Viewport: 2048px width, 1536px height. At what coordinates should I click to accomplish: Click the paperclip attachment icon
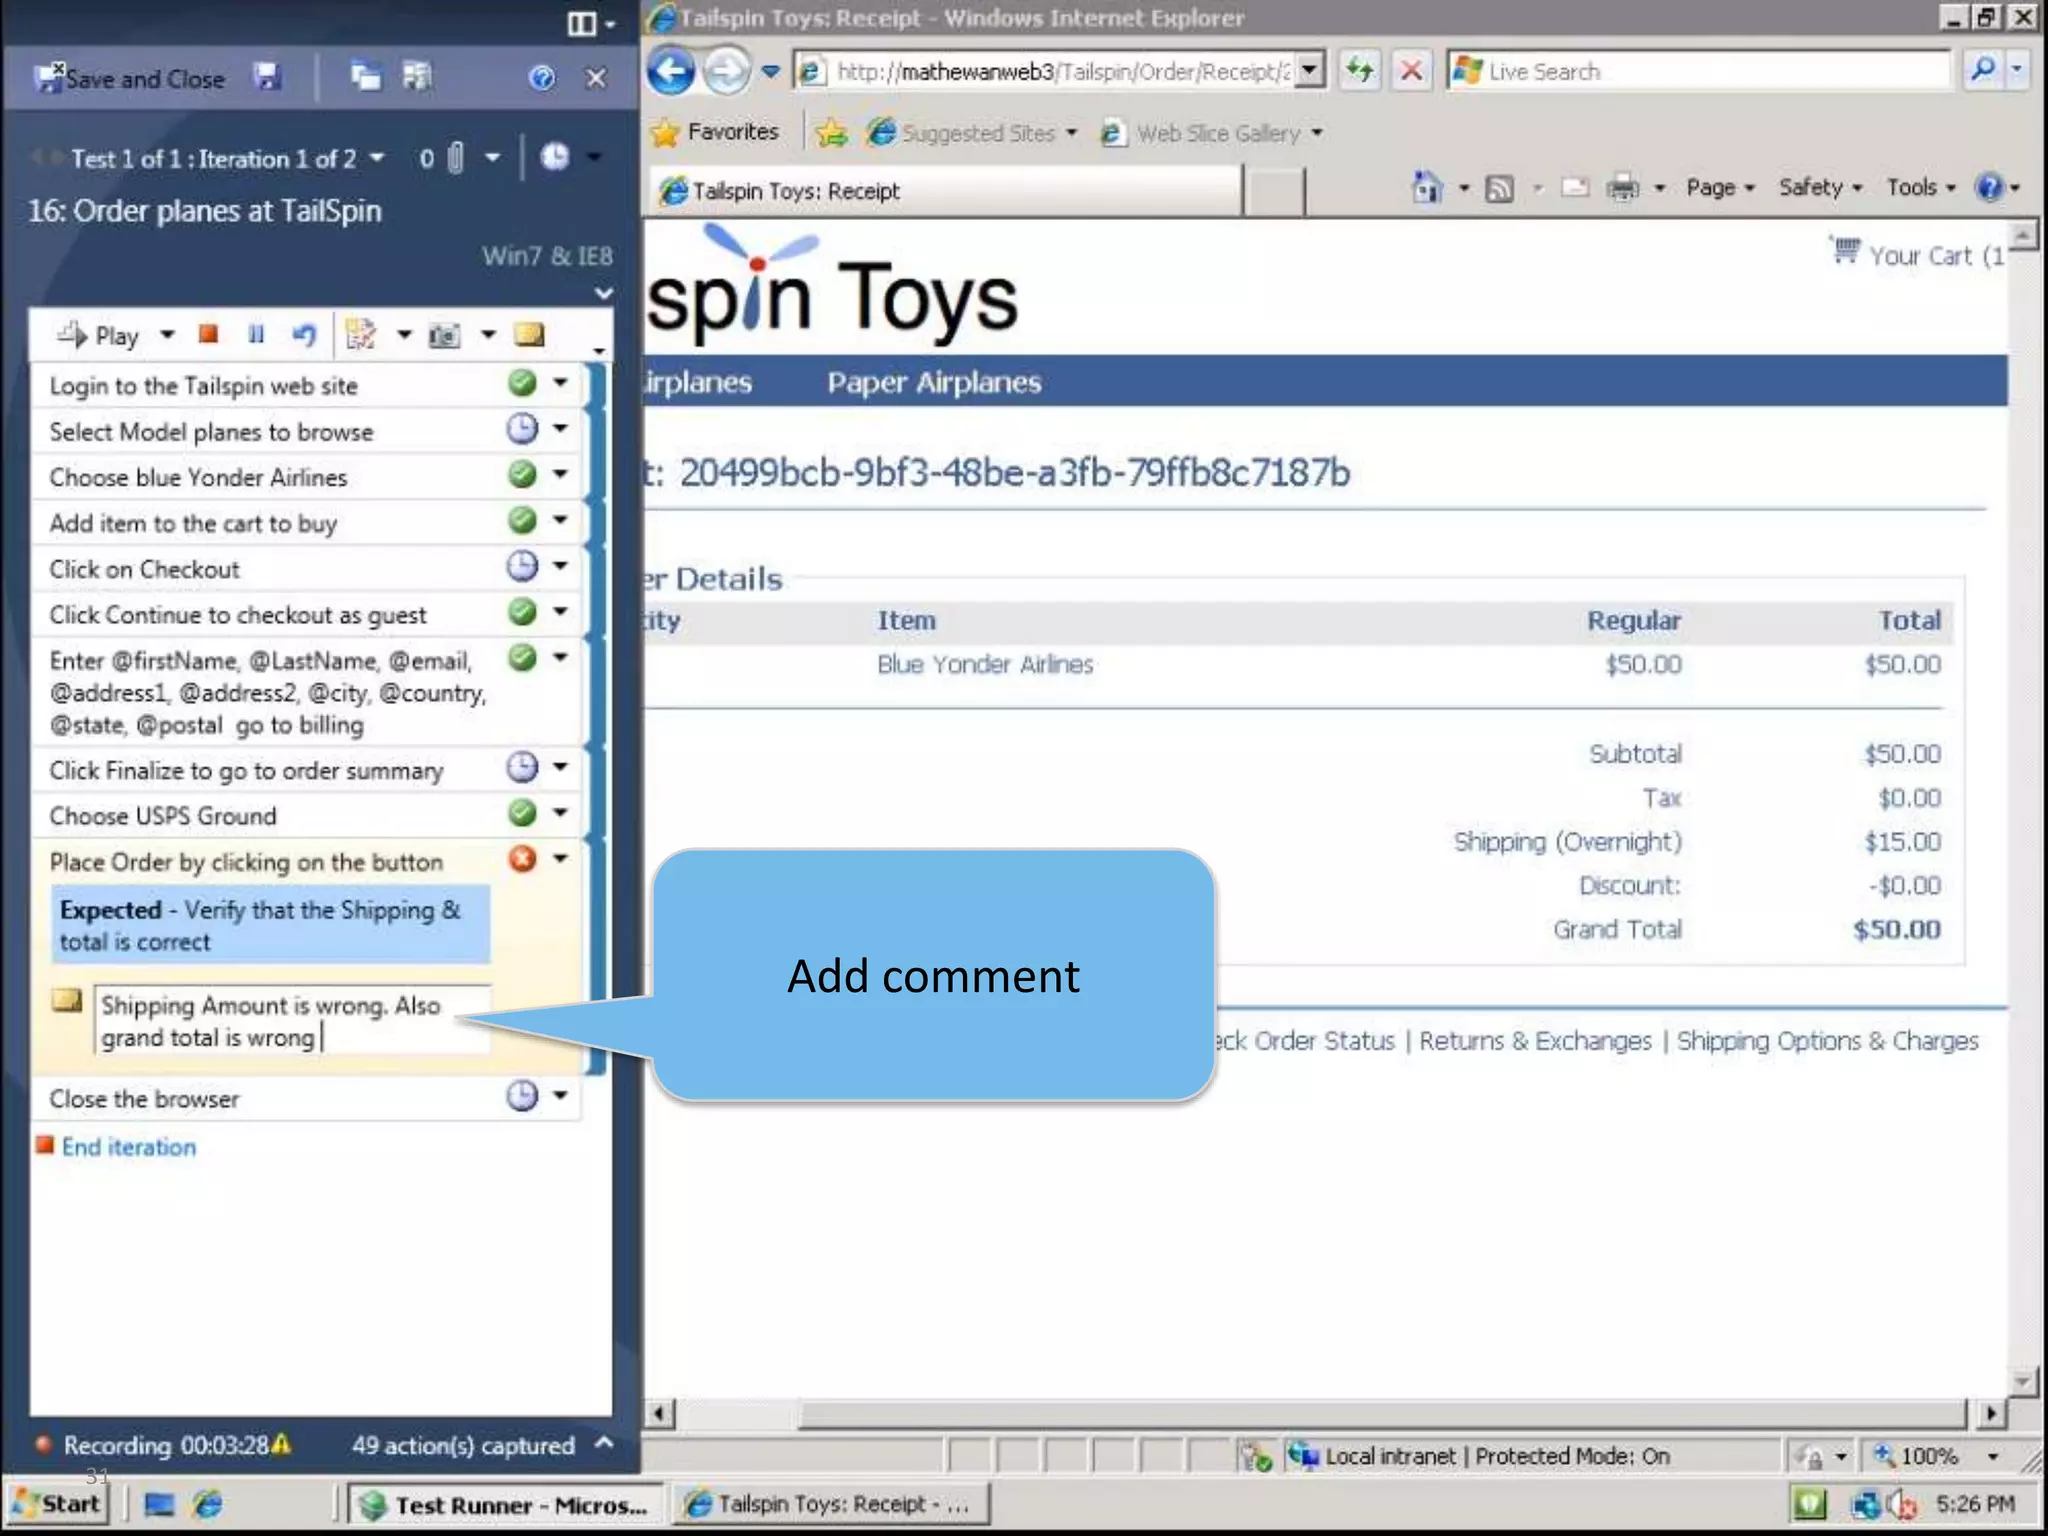point(455,158)
